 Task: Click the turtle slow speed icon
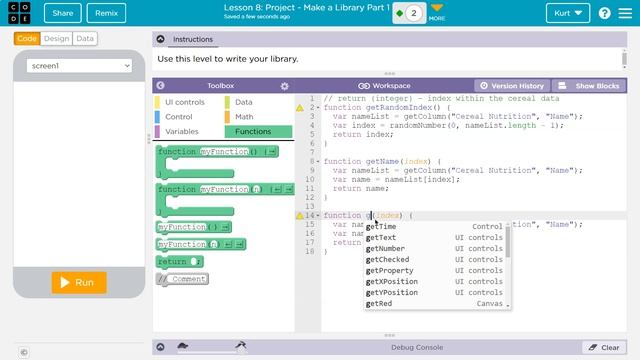pos(182,346)
